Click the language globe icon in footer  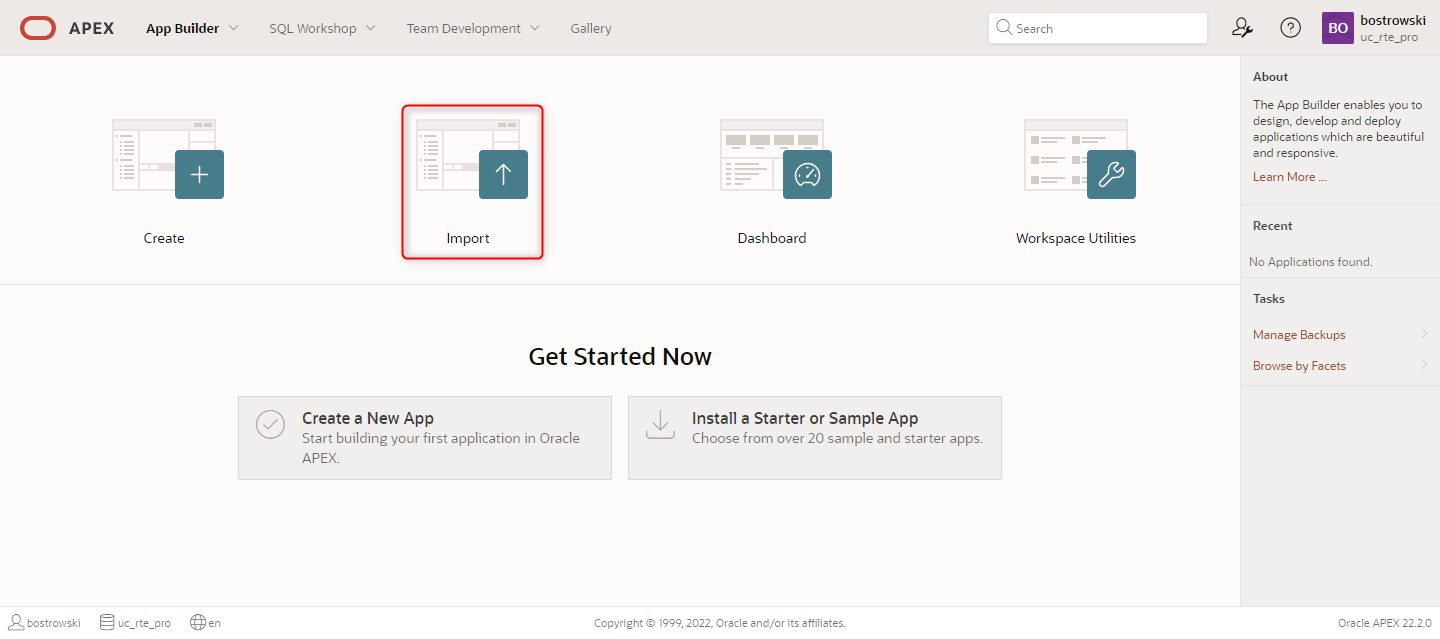pyautogui.click(x=198, y=622)
